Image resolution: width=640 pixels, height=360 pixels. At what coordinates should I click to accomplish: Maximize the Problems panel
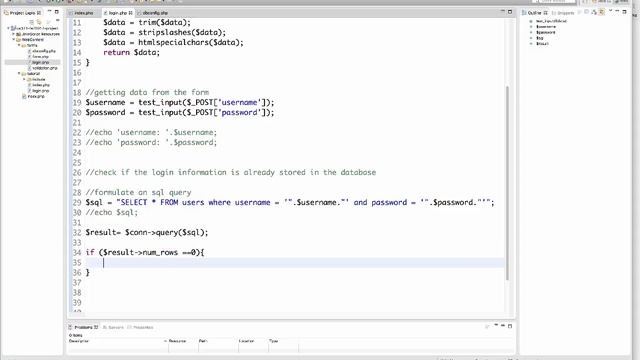point(510,326)
